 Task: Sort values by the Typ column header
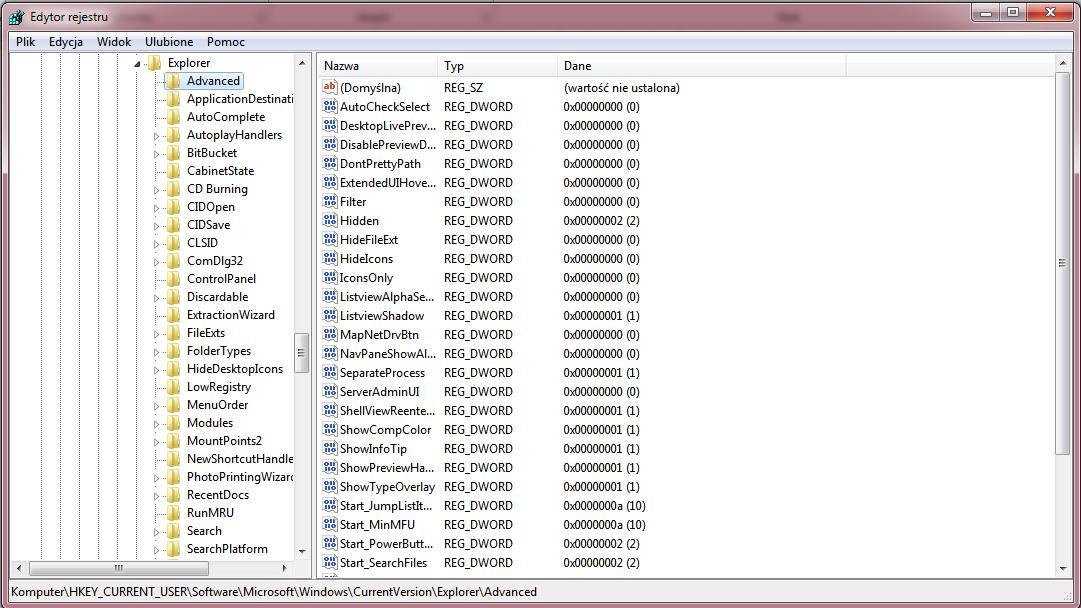point(497,65)
